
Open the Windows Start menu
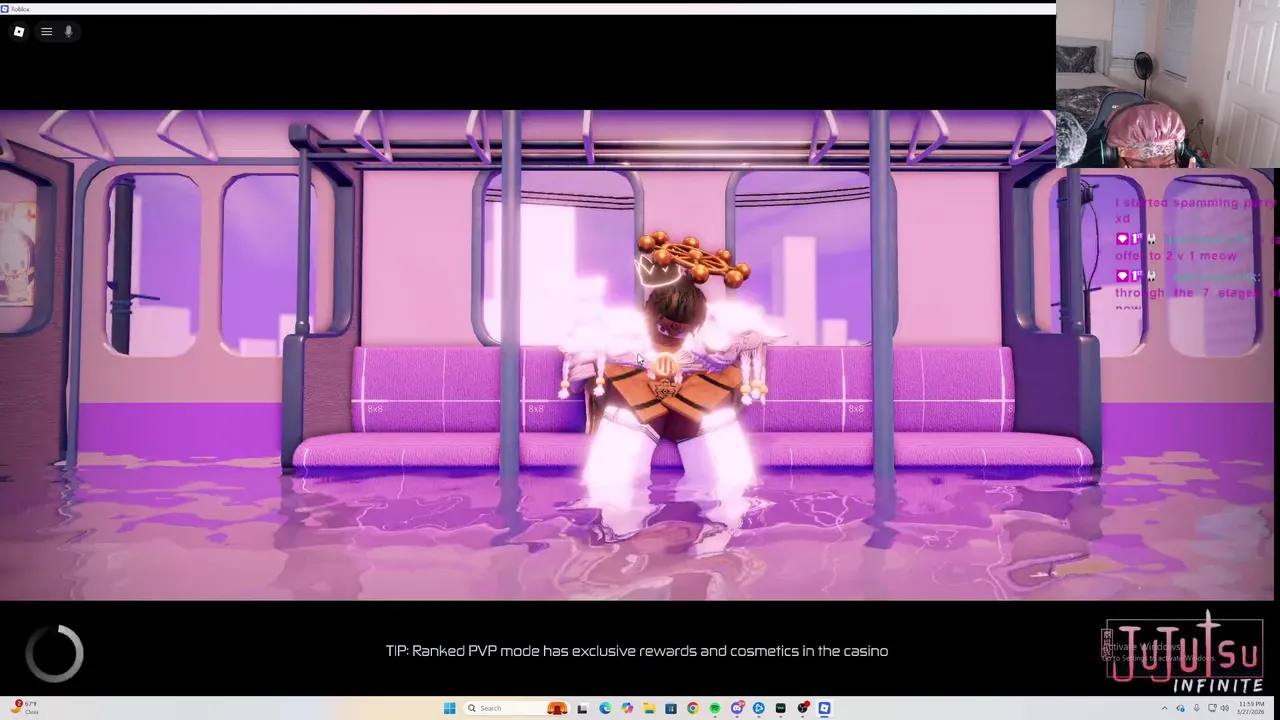coord(450,708)
